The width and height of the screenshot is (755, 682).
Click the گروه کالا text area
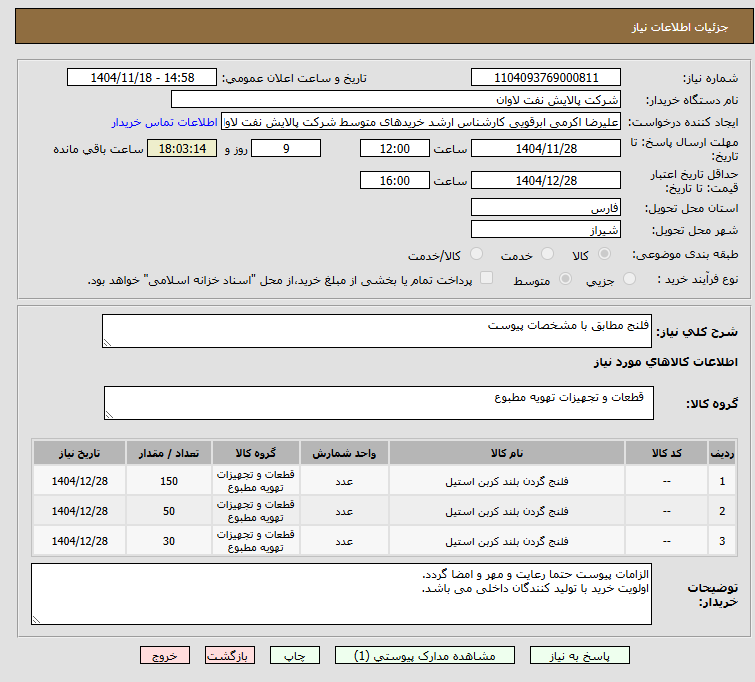pyautogui.click(x=378, y=403)
